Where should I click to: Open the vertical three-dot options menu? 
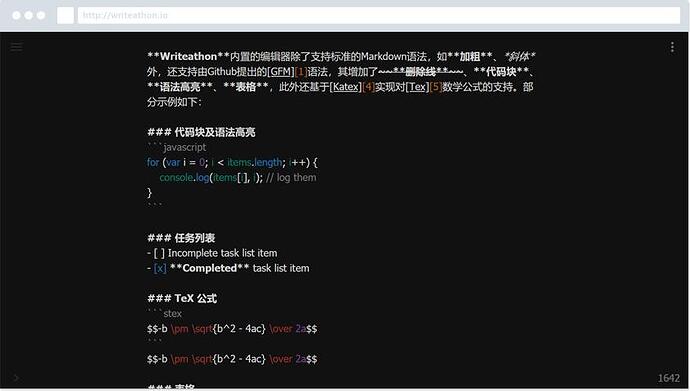[672, 47]
